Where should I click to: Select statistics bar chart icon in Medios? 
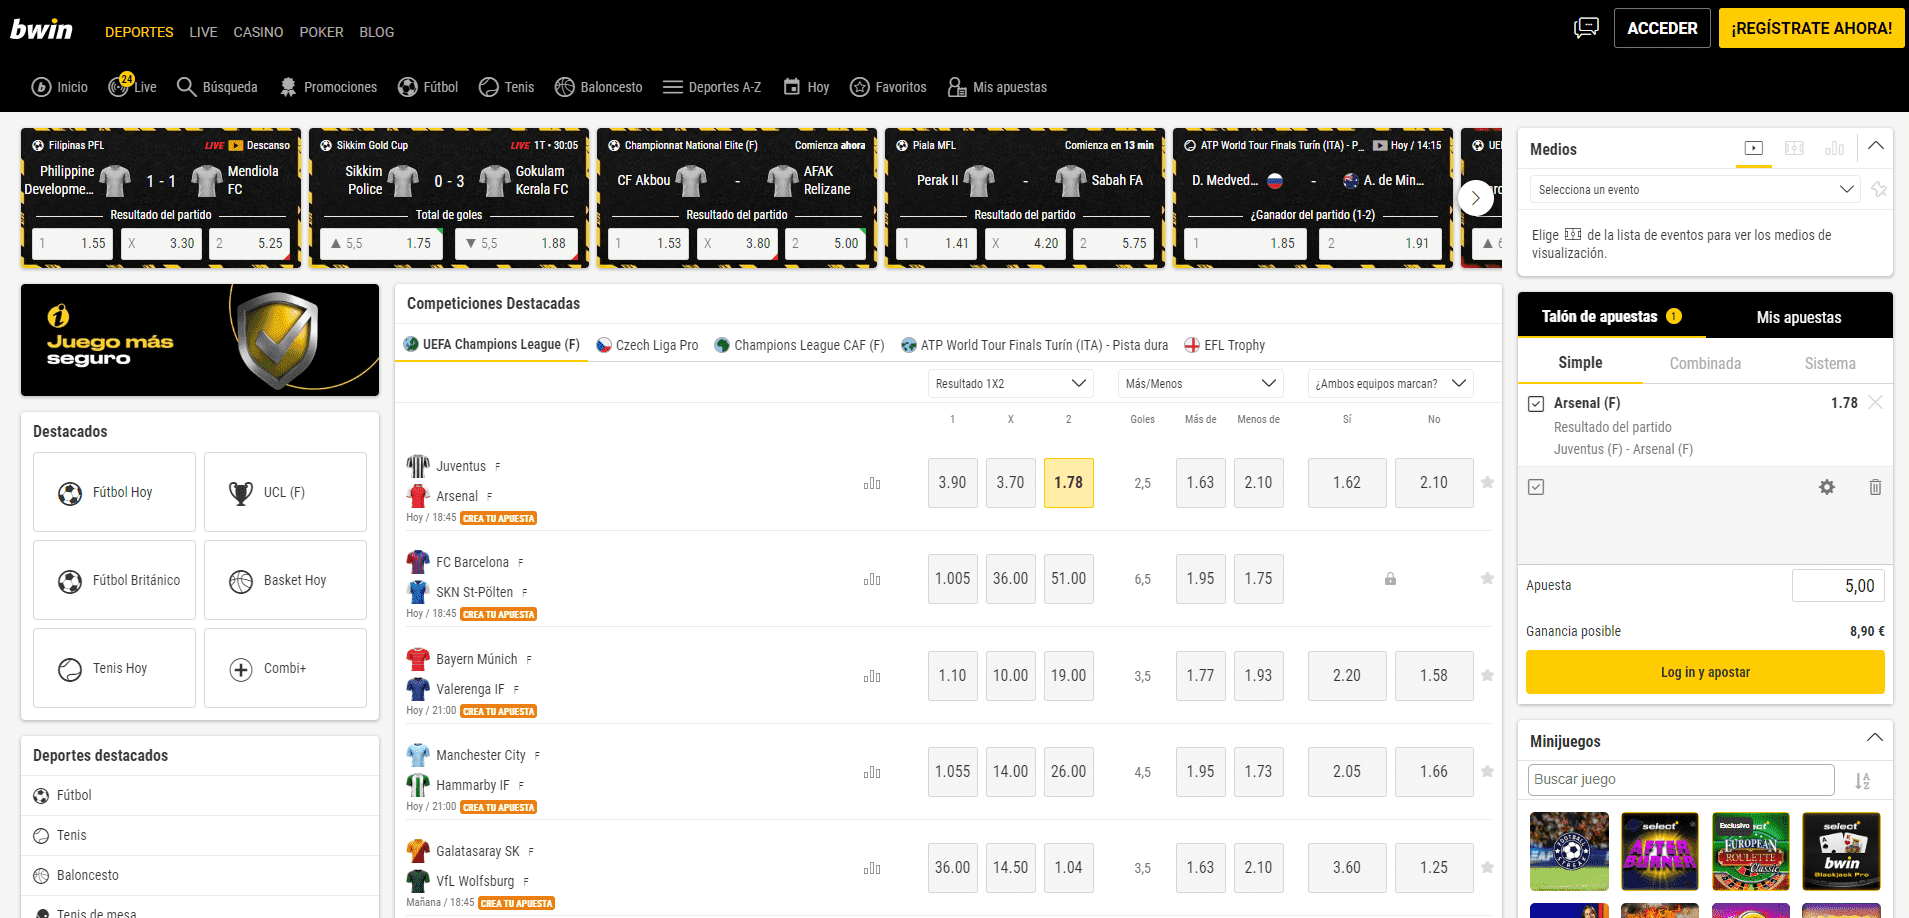1834,148
